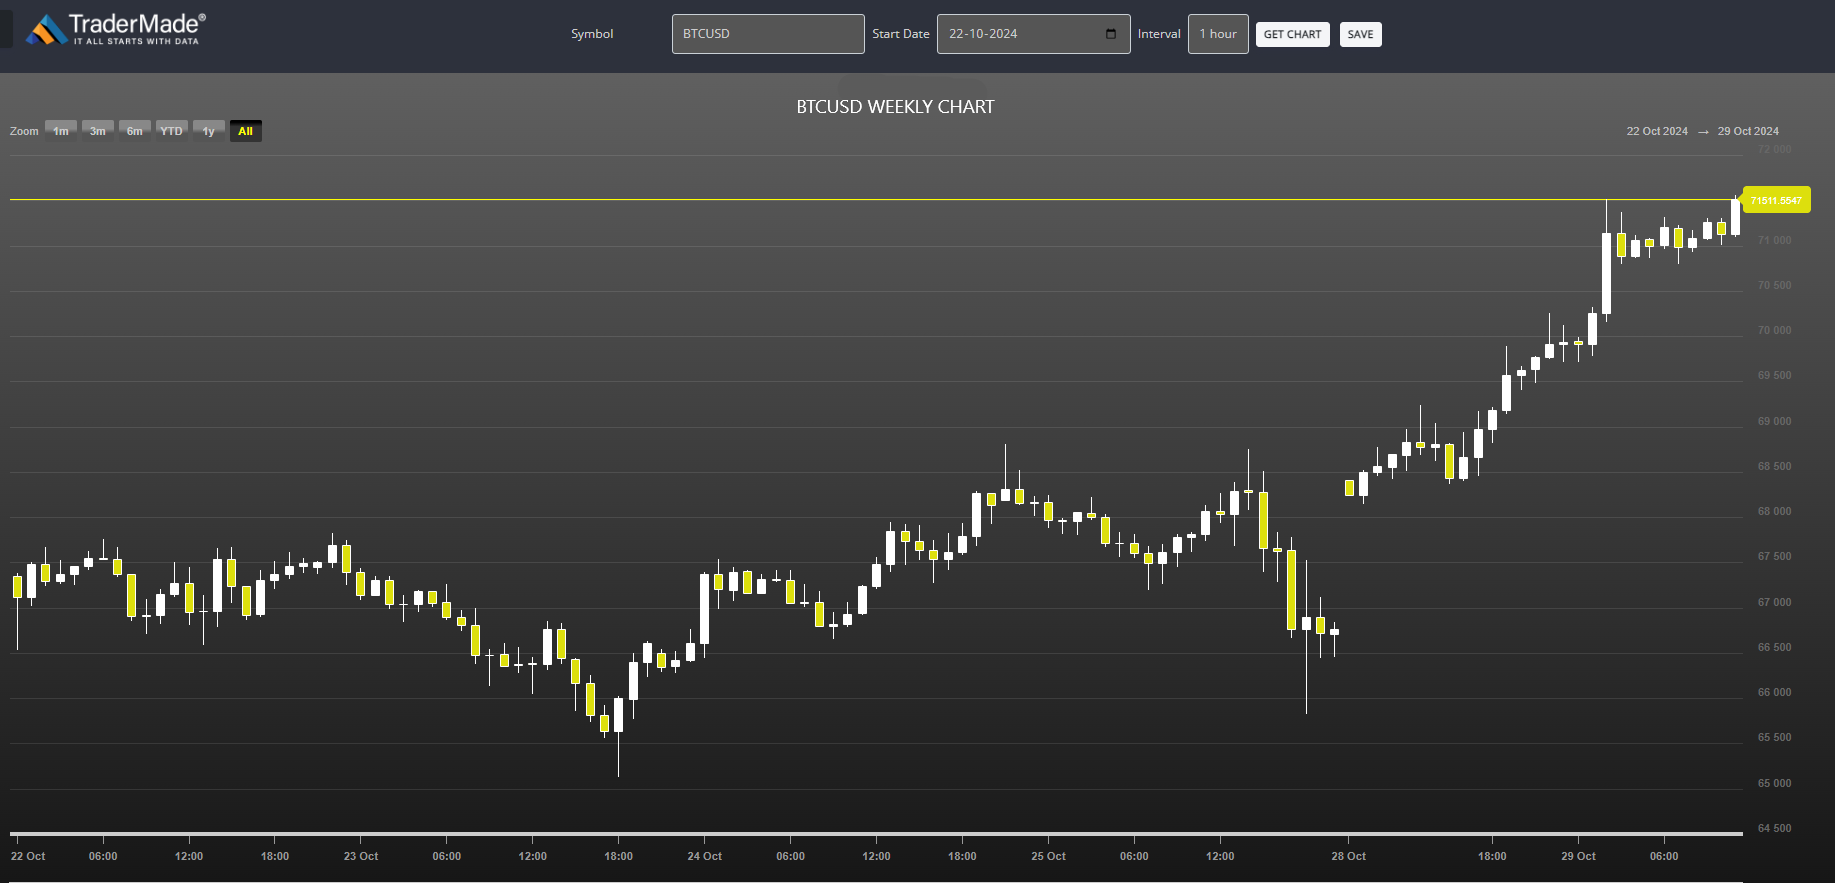Click the 22 Oct x-axis label
1835x883 pixels.
click(28, 856)
